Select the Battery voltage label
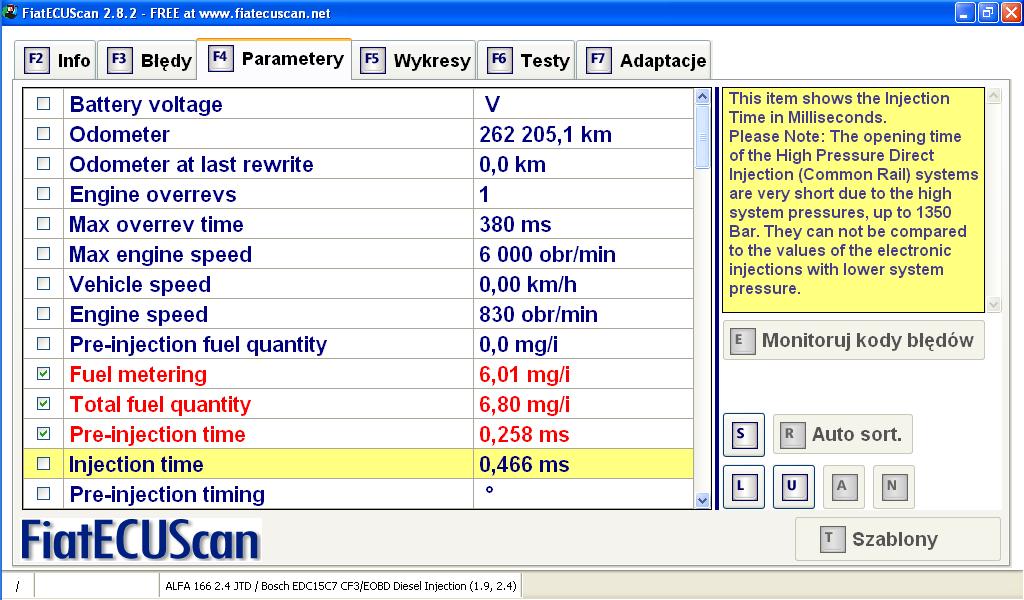 (146, 104)
